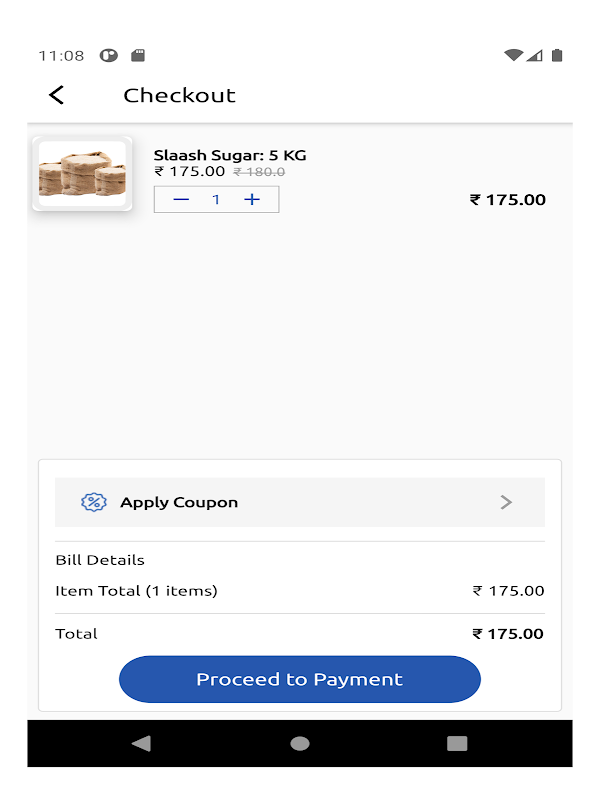Tap Android home circle button
Viewport: 600px width, 800px height.
tap(300, 743)
